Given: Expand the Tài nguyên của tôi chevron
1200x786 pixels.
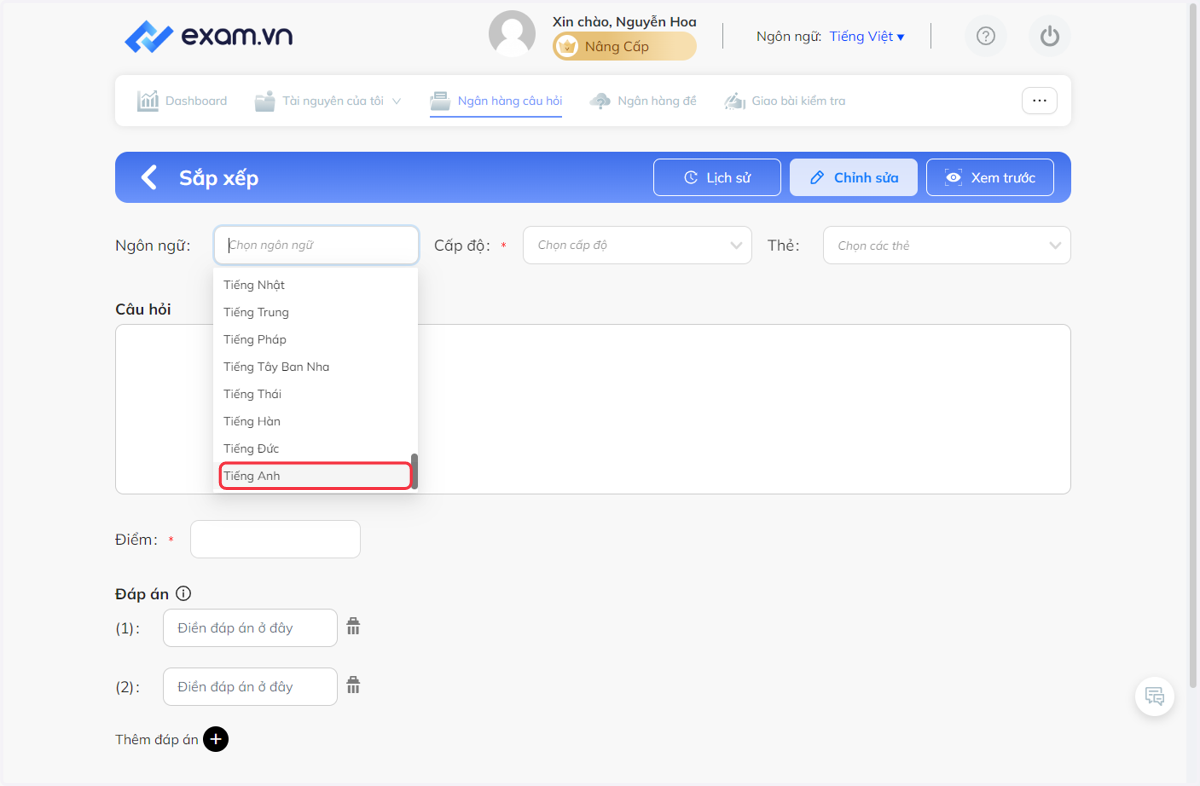Looking at the screenshot, I should pos(396,101).
